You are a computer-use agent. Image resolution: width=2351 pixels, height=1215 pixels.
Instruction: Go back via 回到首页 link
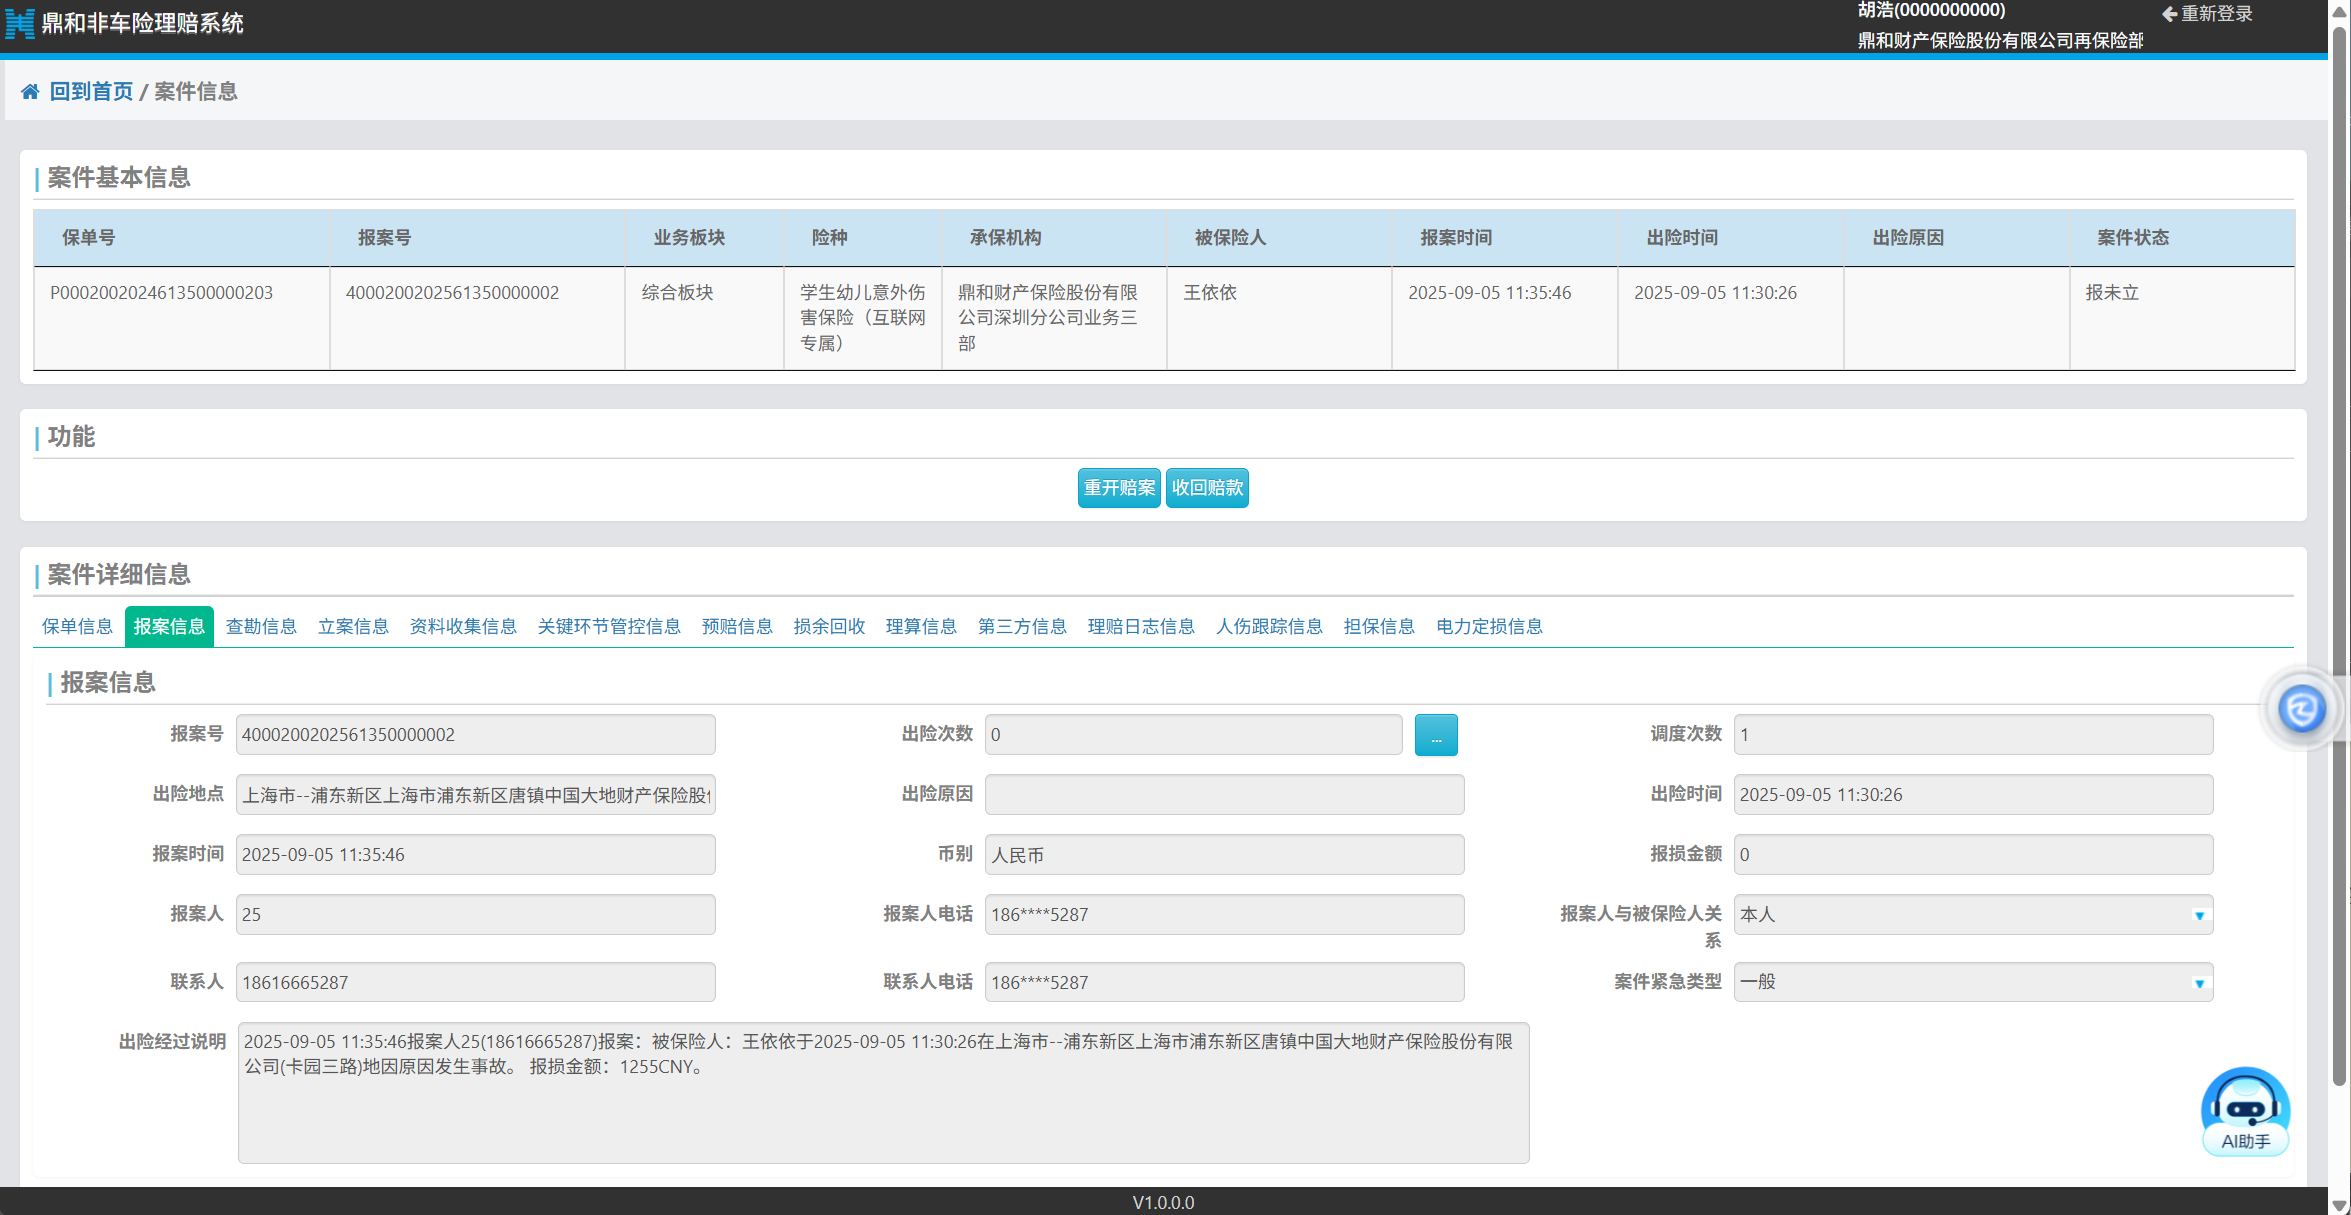(x=91, y=92)
